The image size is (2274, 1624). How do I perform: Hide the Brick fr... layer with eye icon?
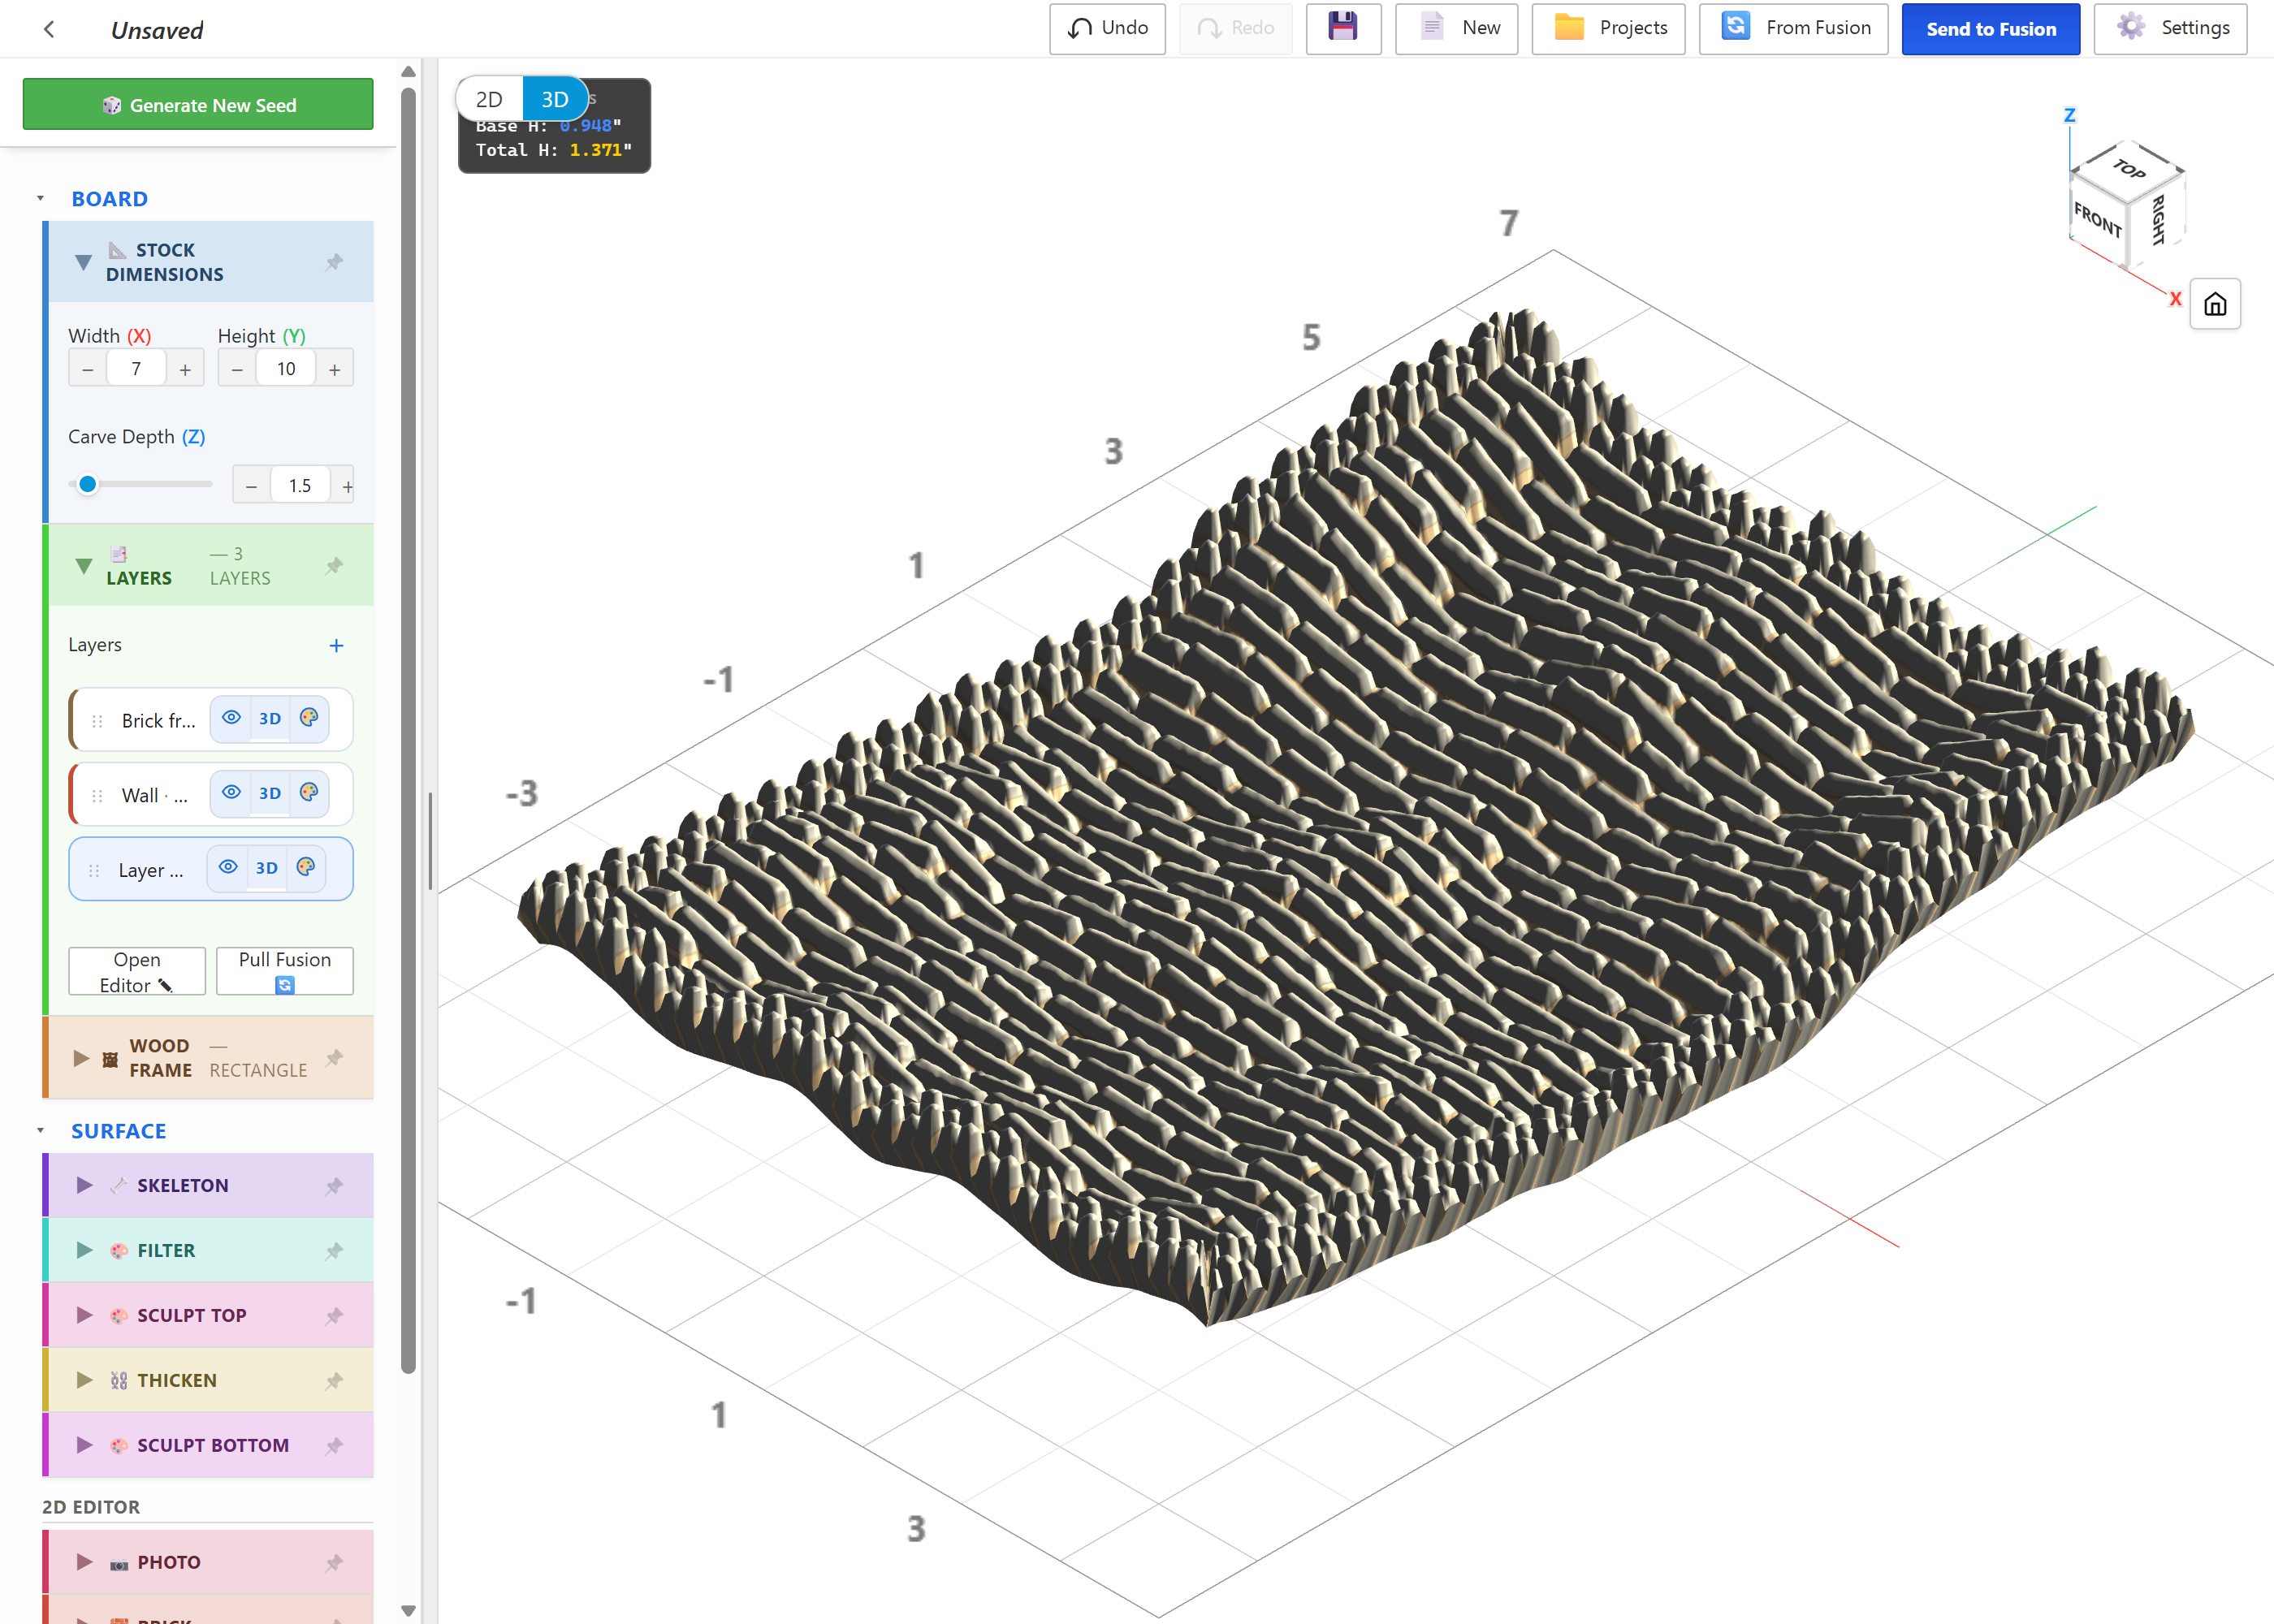(x=231, y=718)
